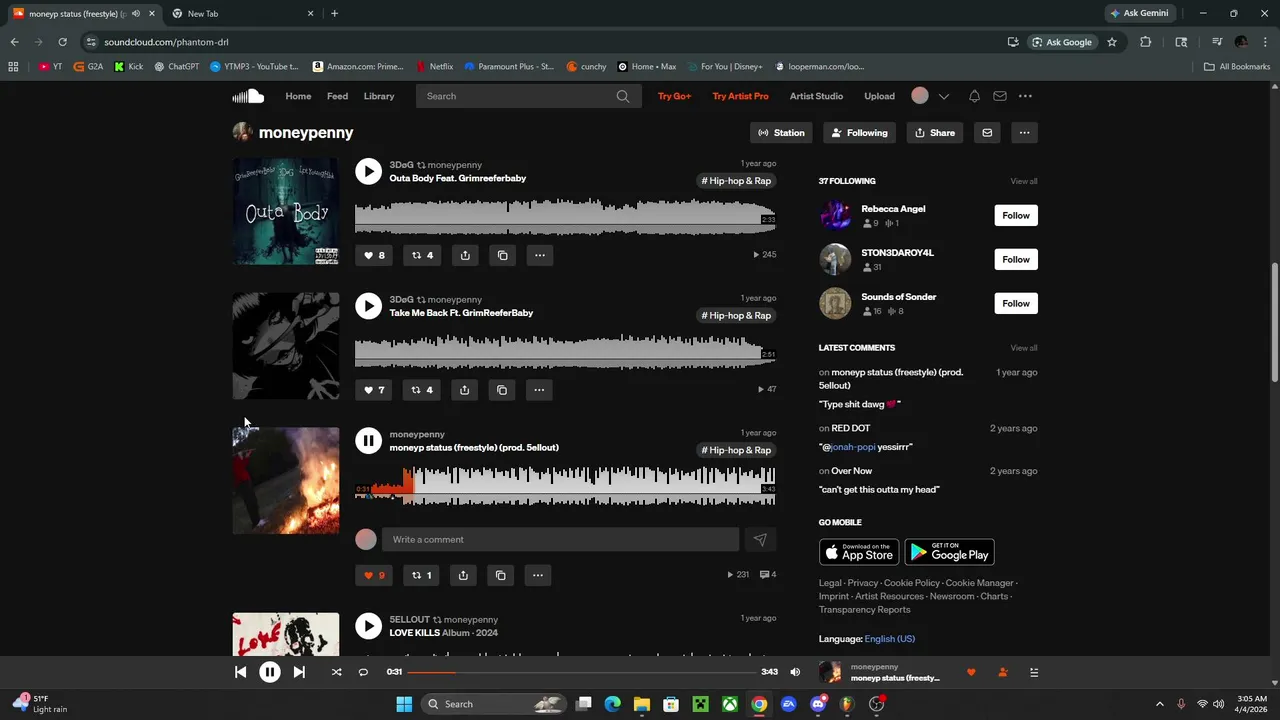1280x720 pixels.
Task: Open the Windows Start menu
Action: [x=404, y=704]
